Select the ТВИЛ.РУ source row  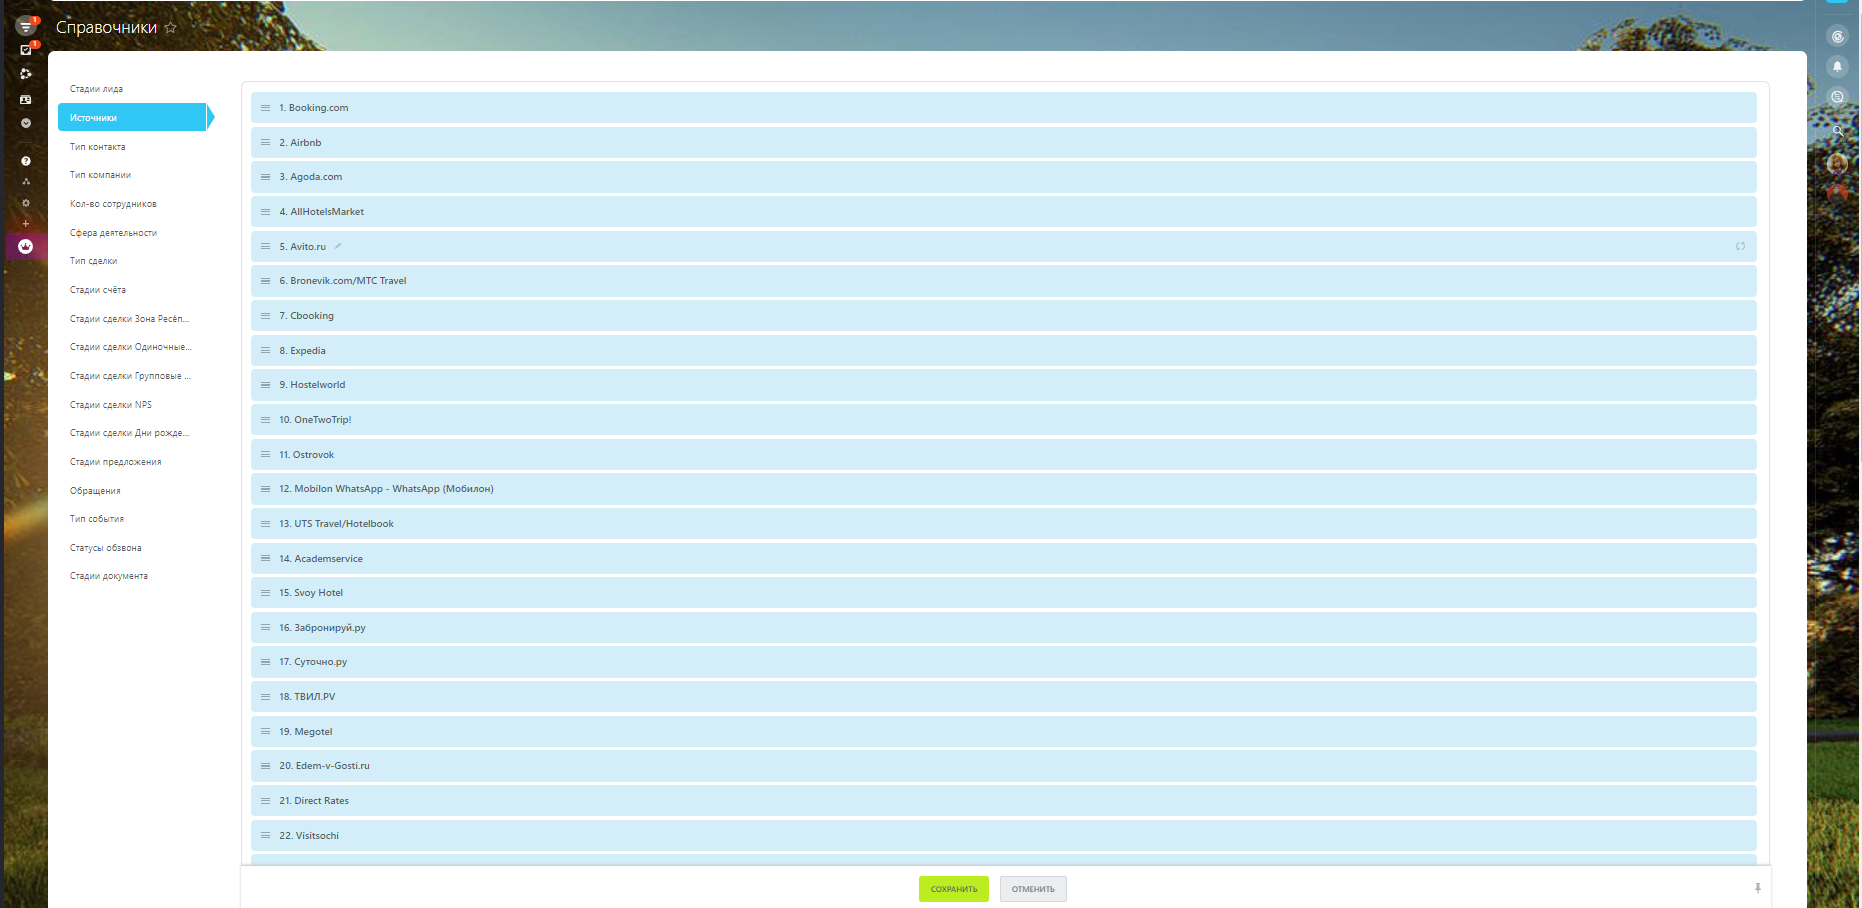pos(1004,697)
